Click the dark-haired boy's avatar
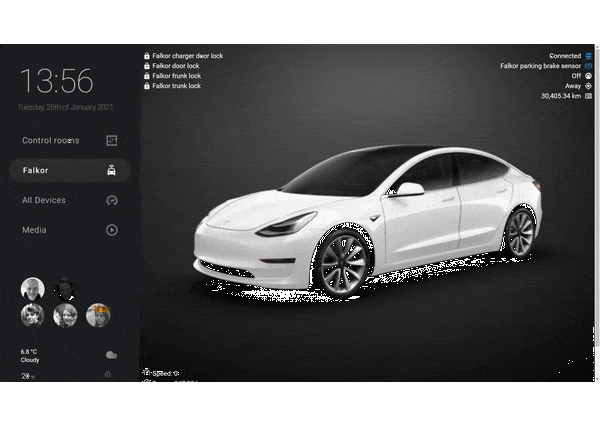600x426 pixels. pos(33,315)
